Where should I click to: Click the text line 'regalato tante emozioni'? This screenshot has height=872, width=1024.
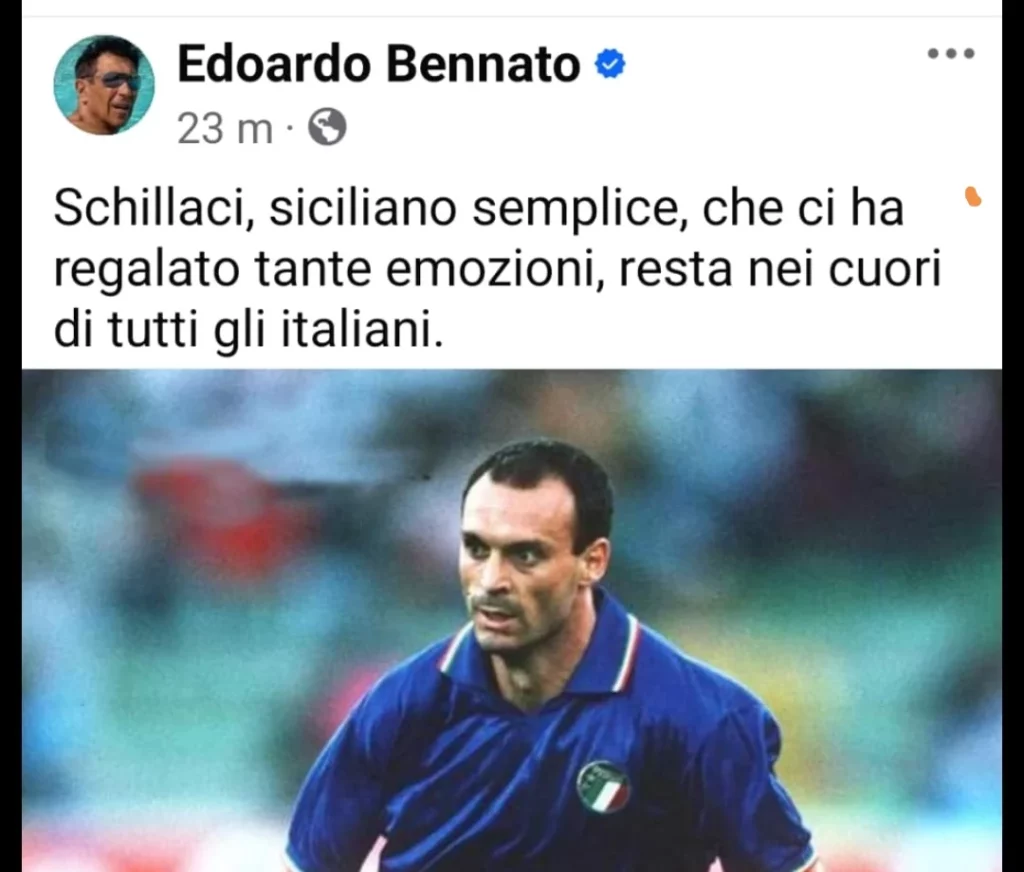[328, 270]
